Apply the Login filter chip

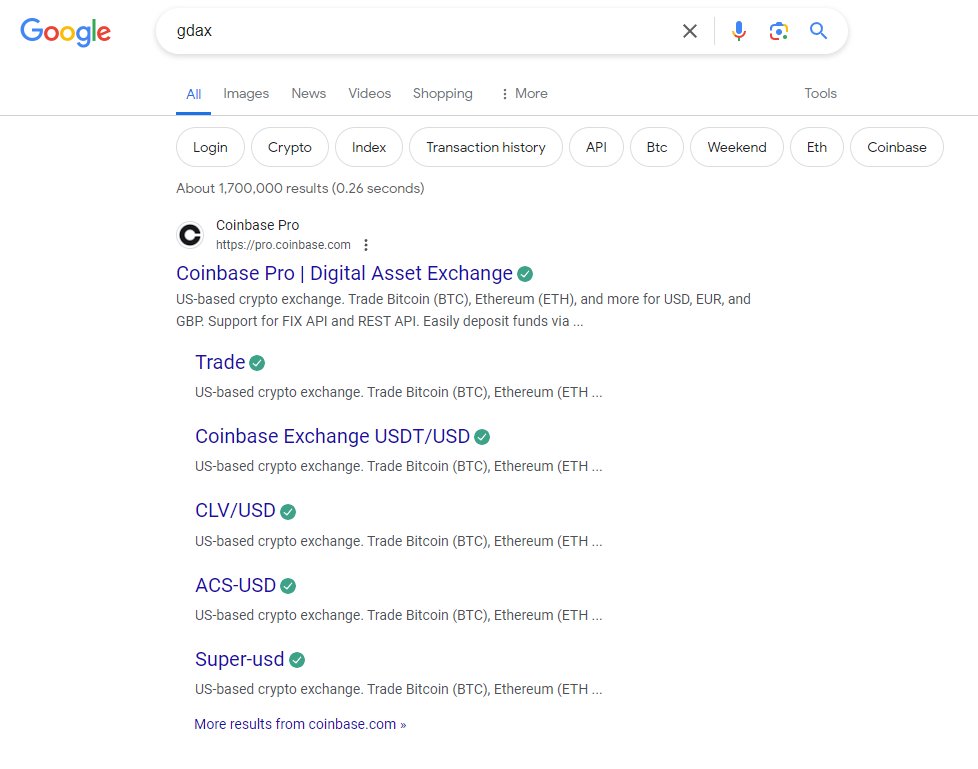210,147
